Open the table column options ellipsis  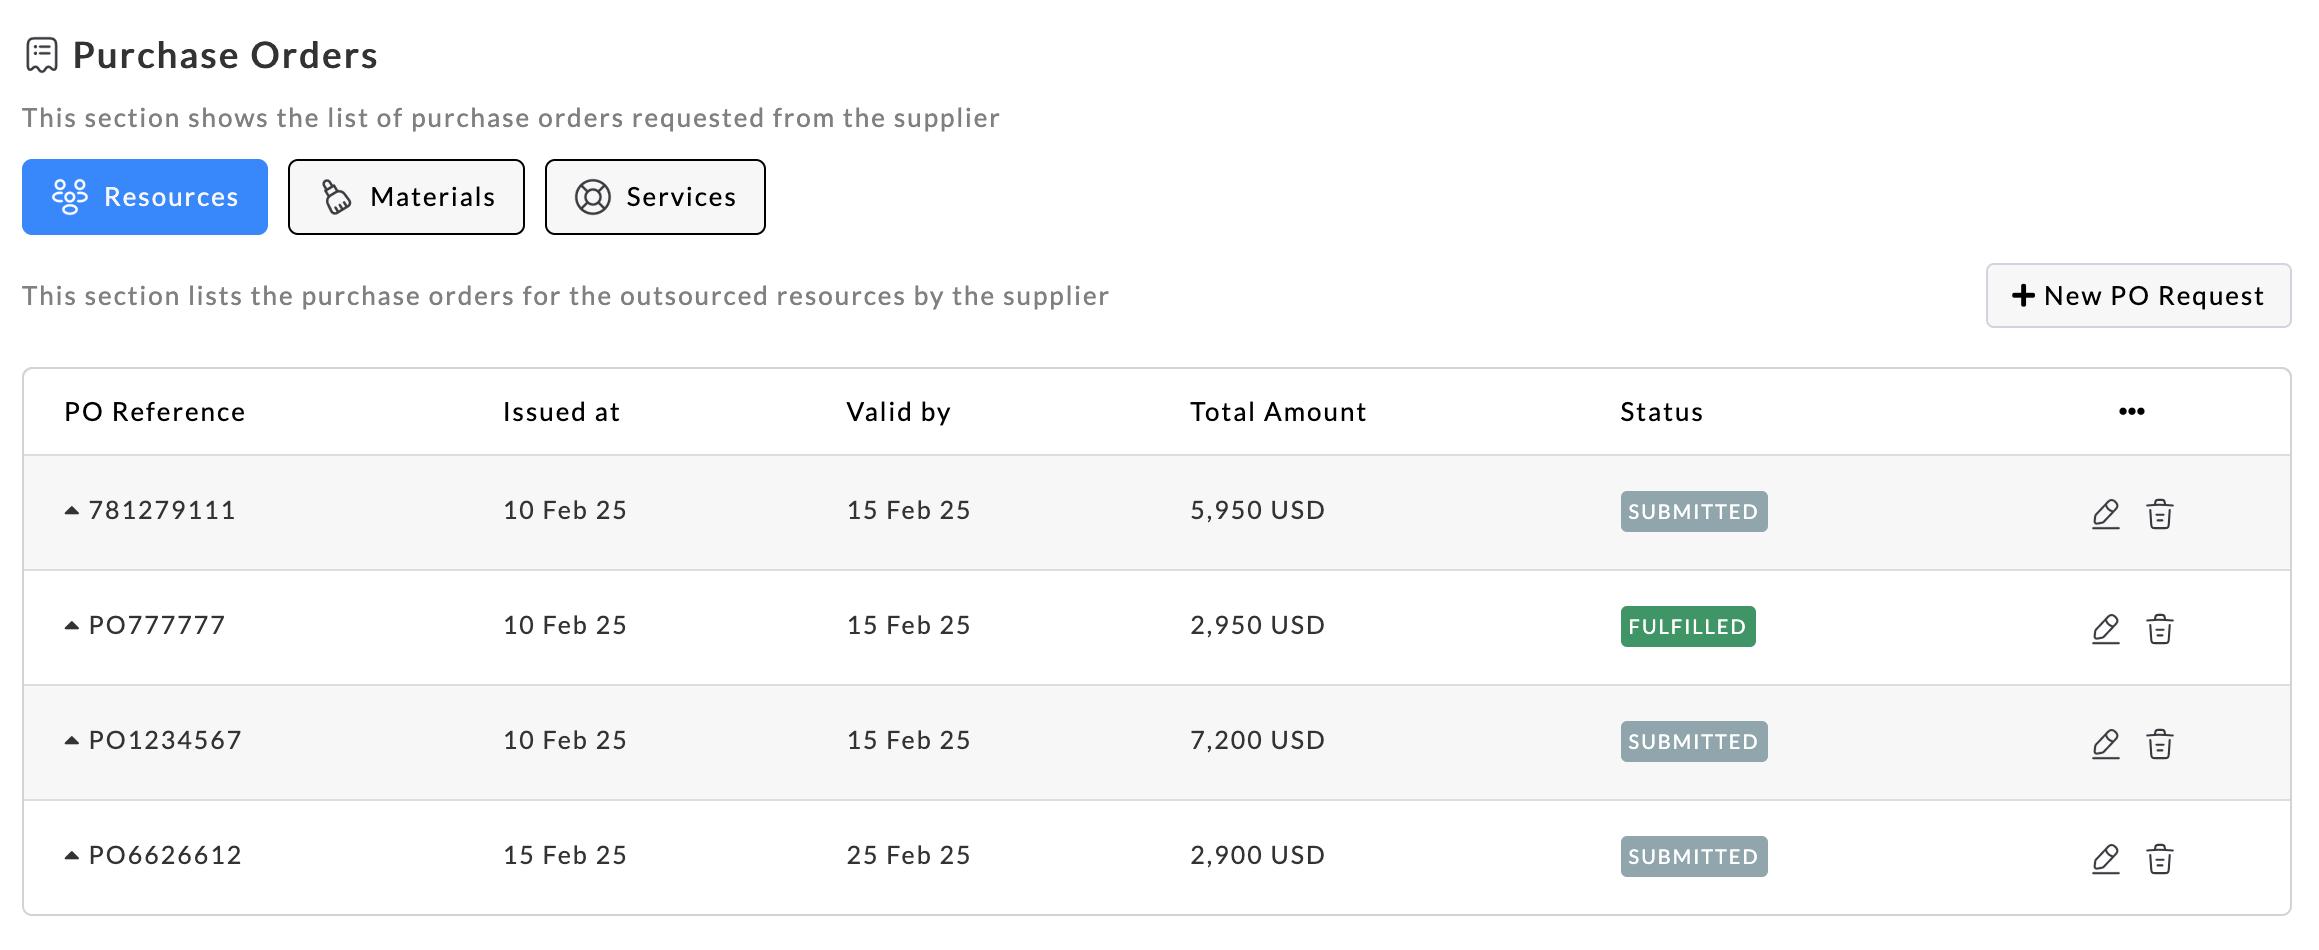pos(2131,411)
